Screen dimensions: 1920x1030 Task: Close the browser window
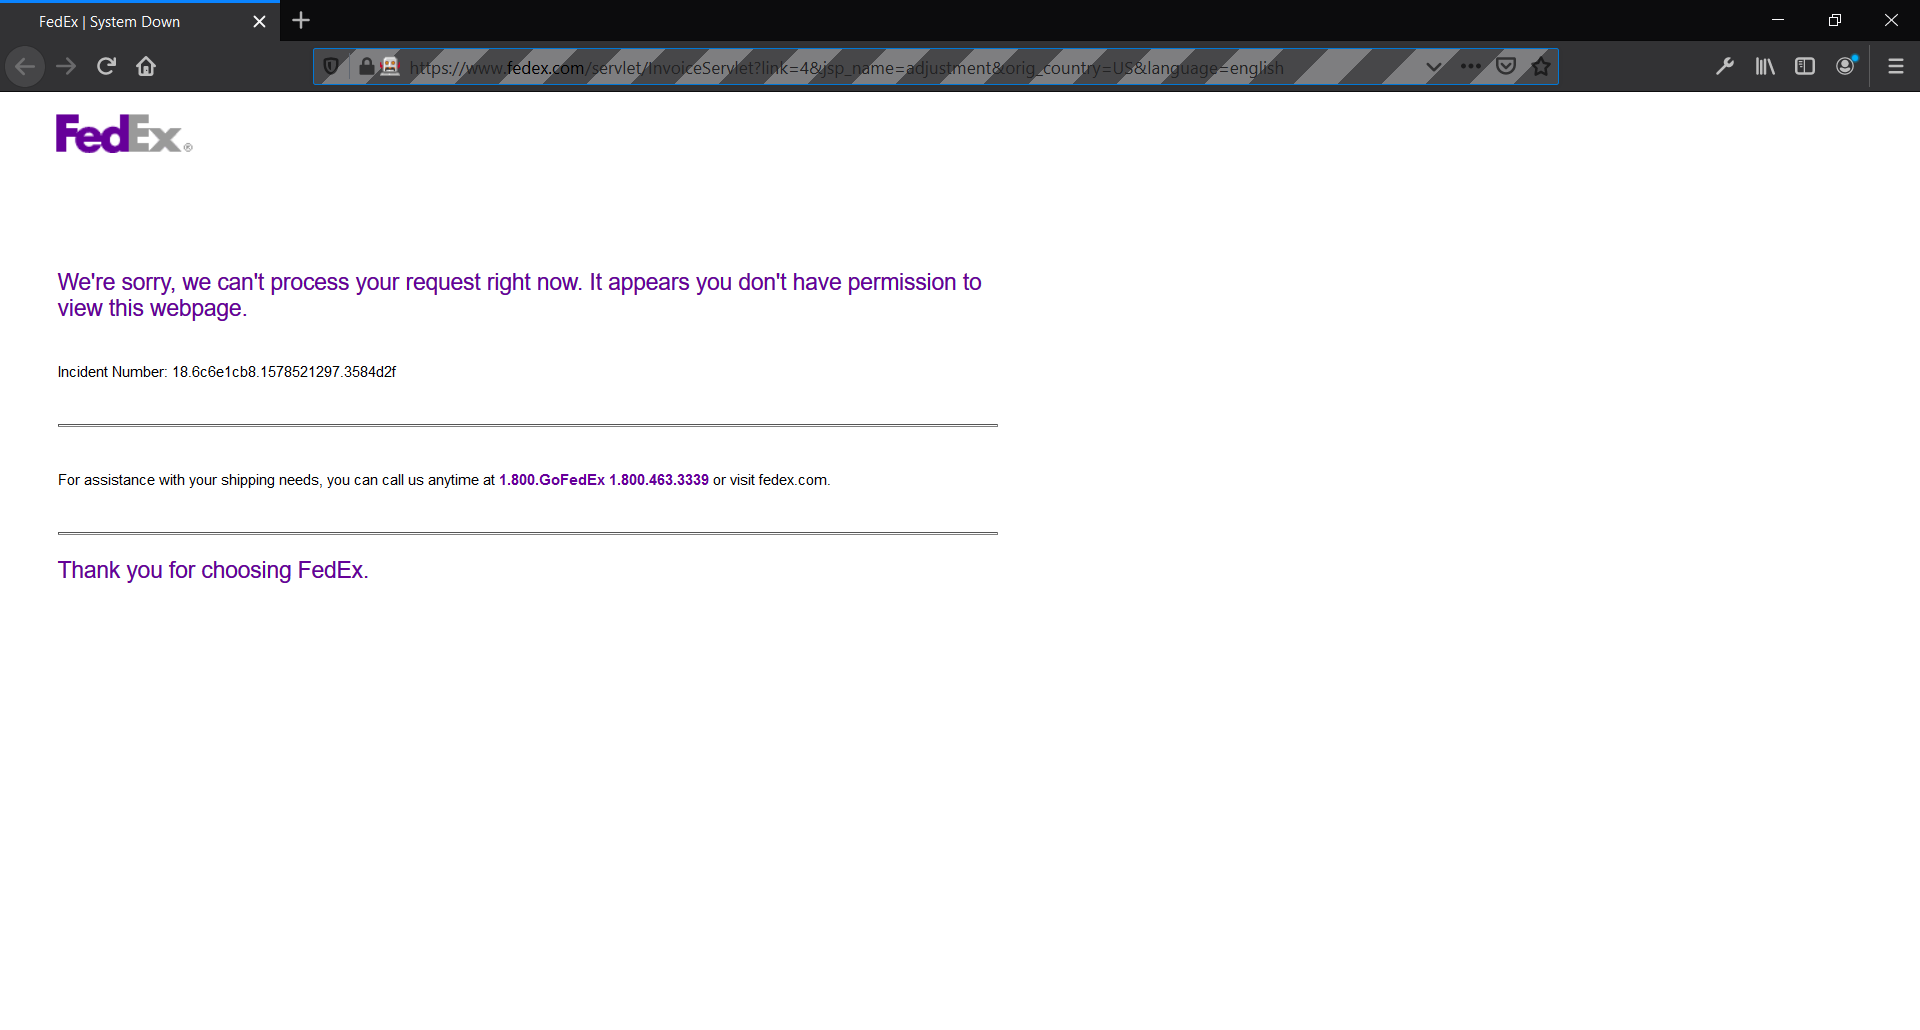1891,20
